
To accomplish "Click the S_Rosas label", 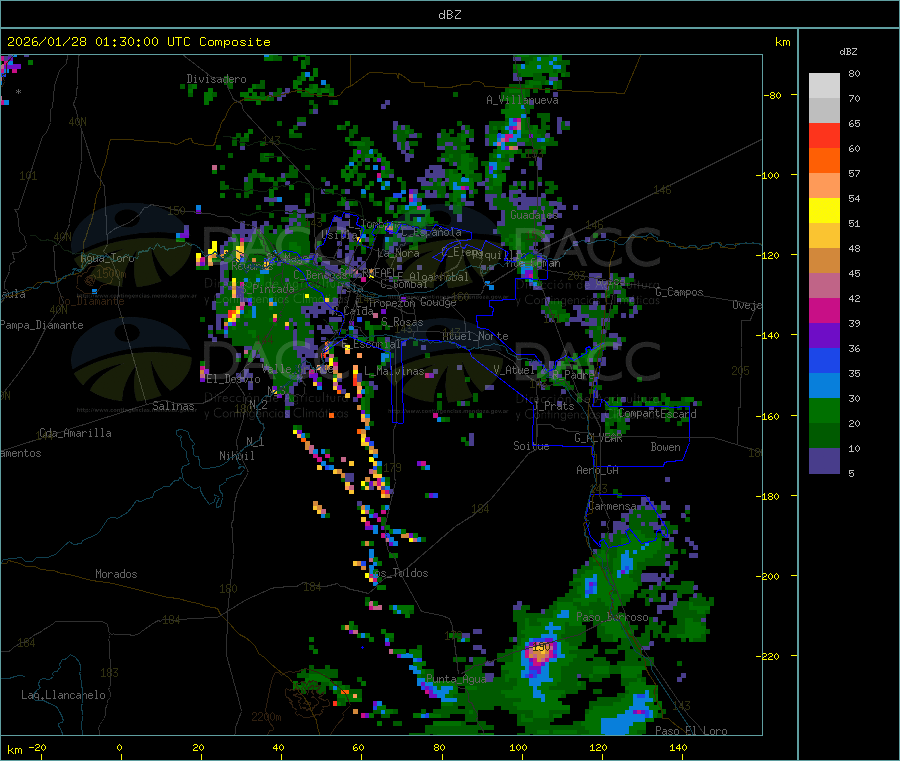I will pyautogui.click(x=402, y=323).
